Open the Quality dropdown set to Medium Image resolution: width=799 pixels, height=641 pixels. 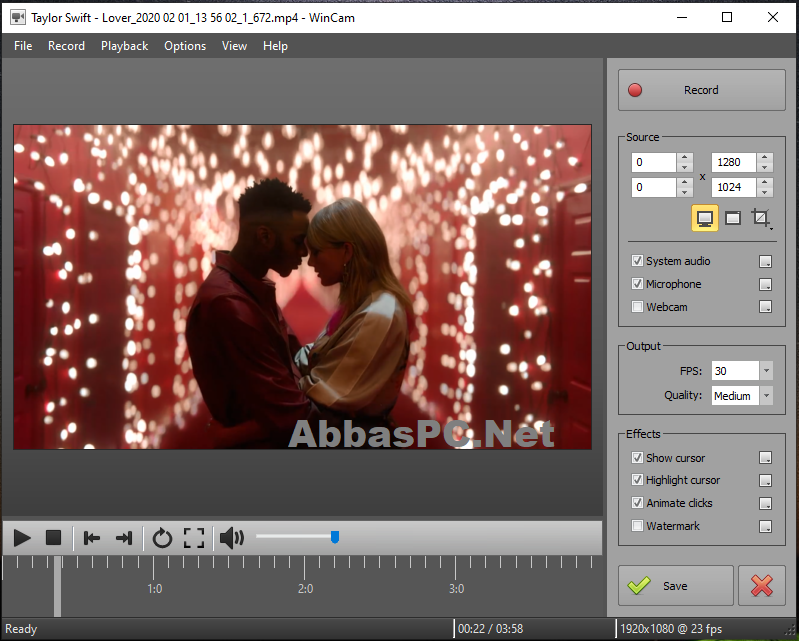[x=766, y=396]
